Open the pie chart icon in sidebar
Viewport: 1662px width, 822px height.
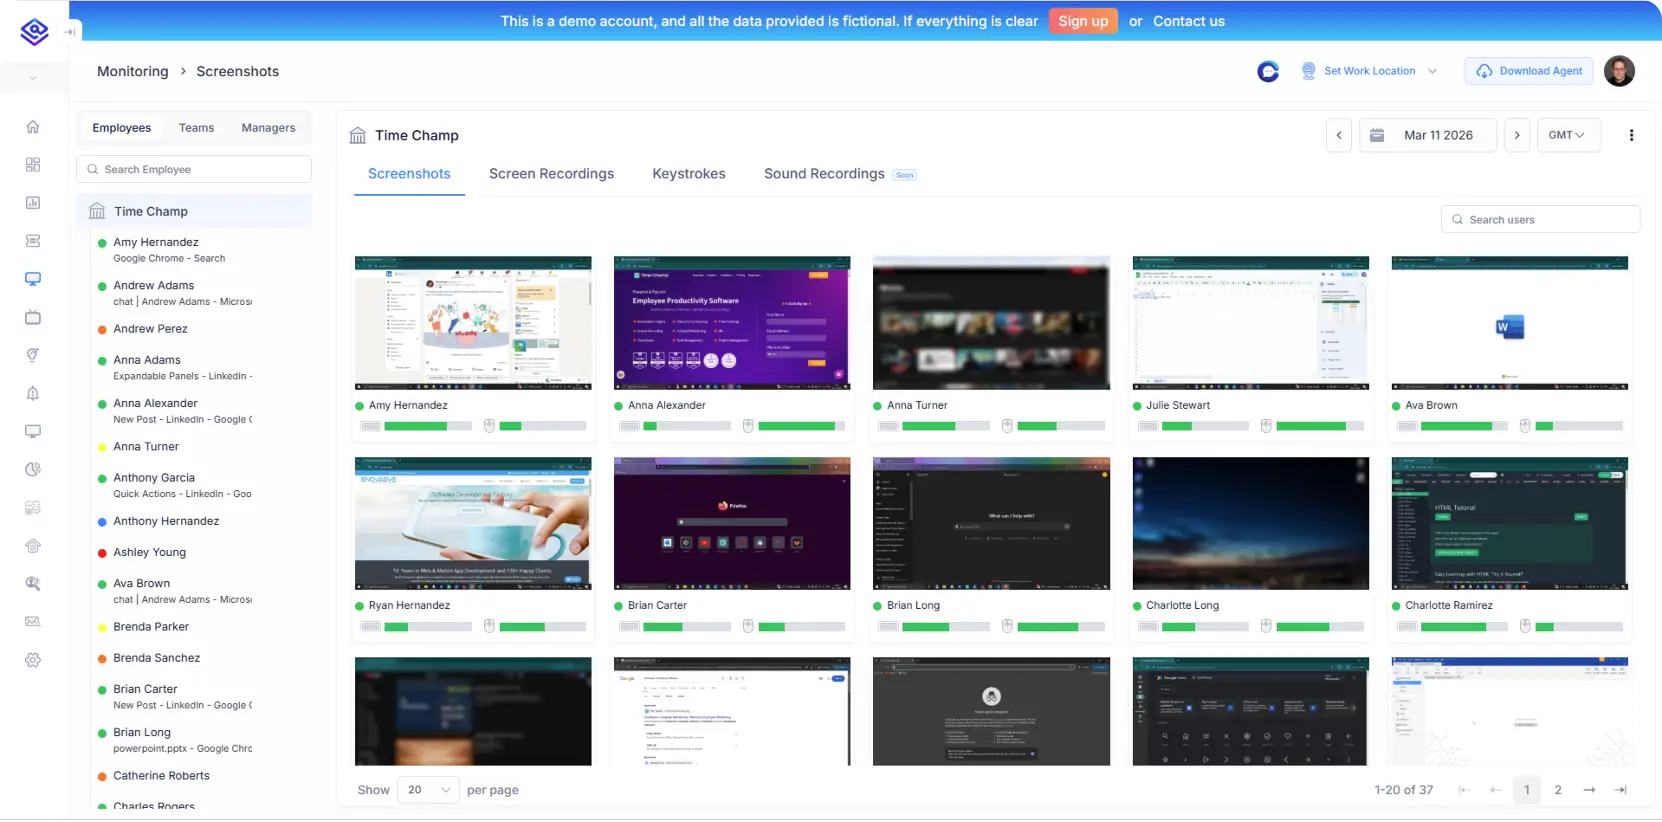pos(33,469)
